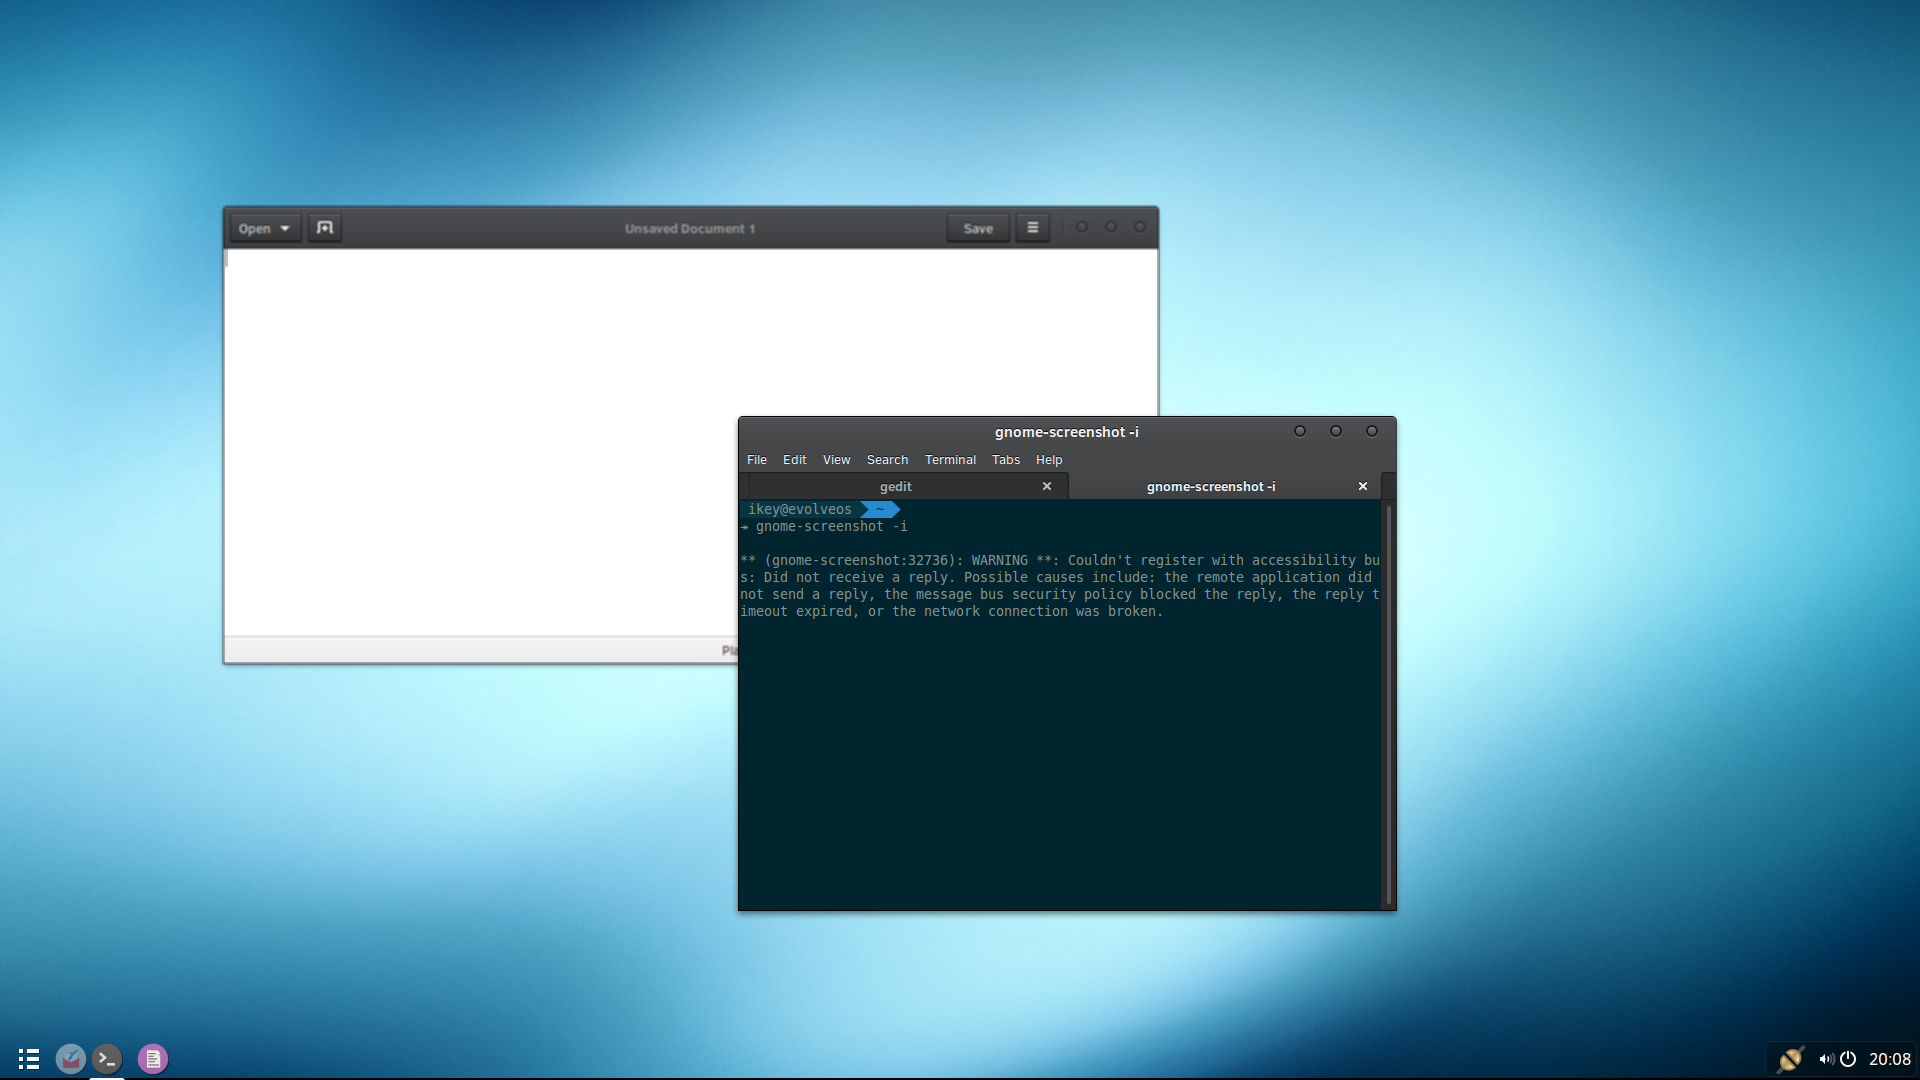Open the gedit hamburger menu
The image size is (1920, 1080).
[x=1033, y=228]
